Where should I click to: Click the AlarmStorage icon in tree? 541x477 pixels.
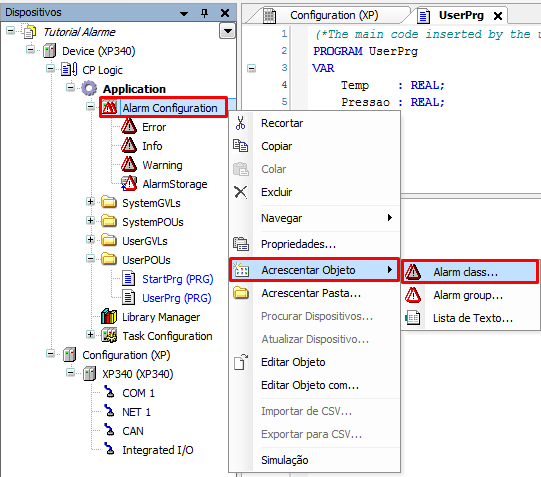pyautogui.click(x=129, y=184)
